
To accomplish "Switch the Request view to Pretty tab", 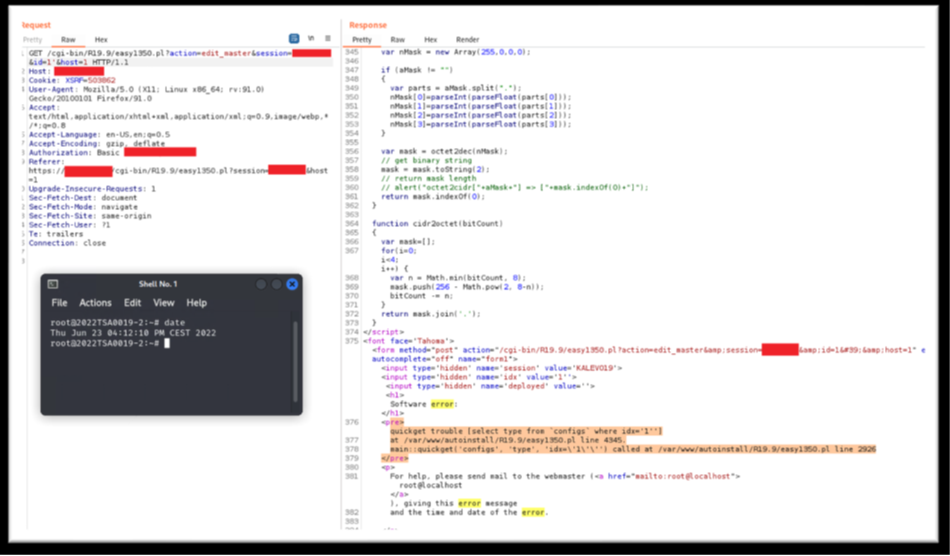I will pyautogui.click(x=33, y=40).
